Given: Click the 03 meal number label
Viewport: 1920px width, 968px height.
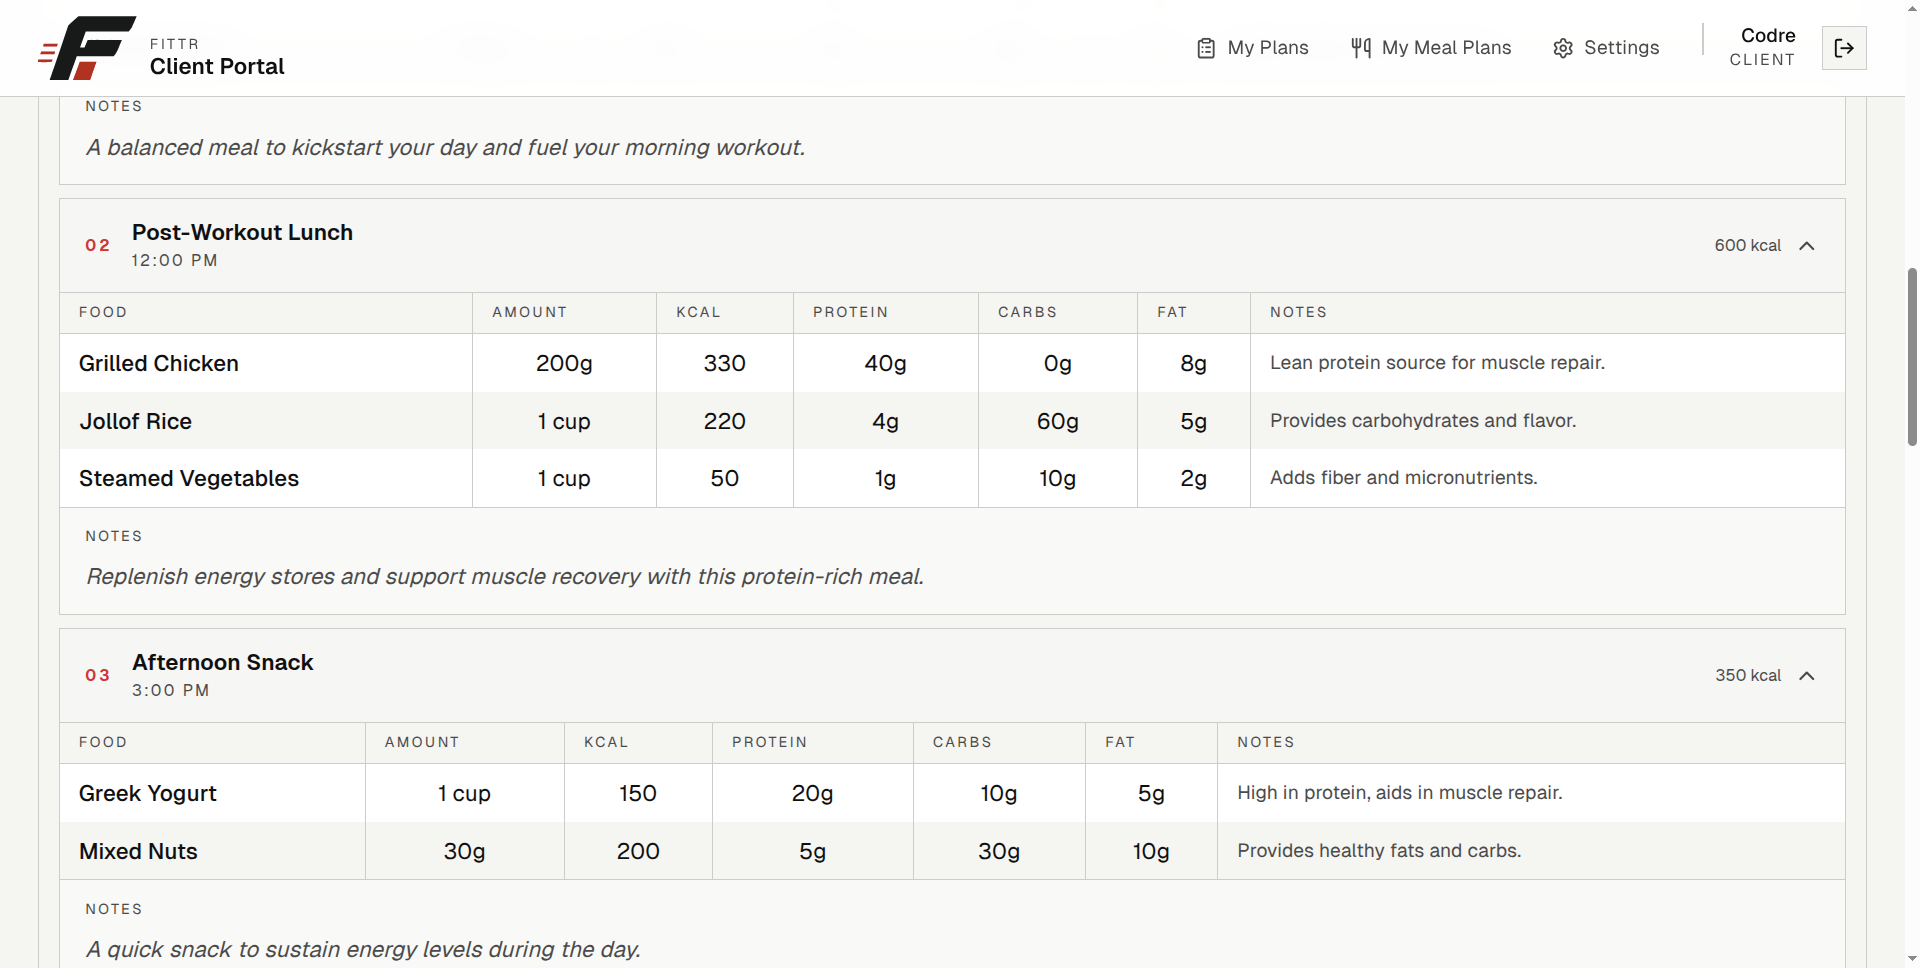Looking at the screenshot, I should [x=97, y=675].
